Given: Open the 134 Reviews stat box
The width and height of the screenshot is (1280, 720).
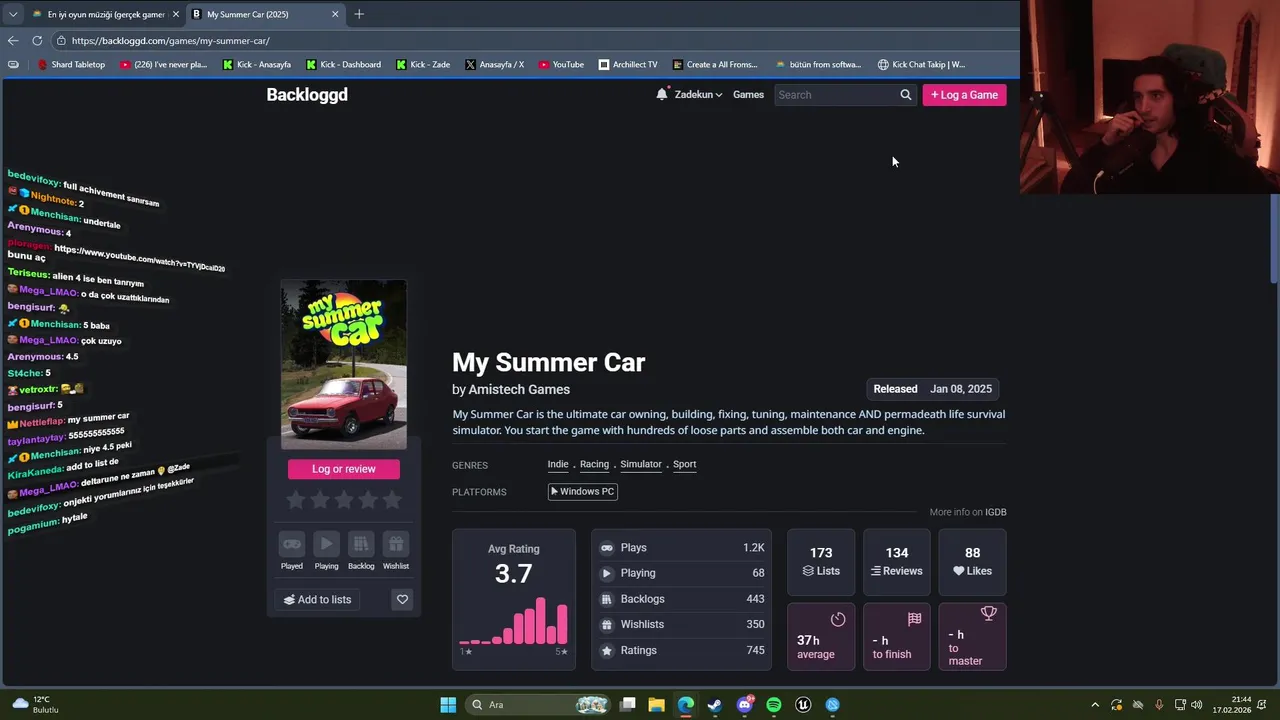Looking at the screenshot, I should pyautogui.click(x=897, y=562).
